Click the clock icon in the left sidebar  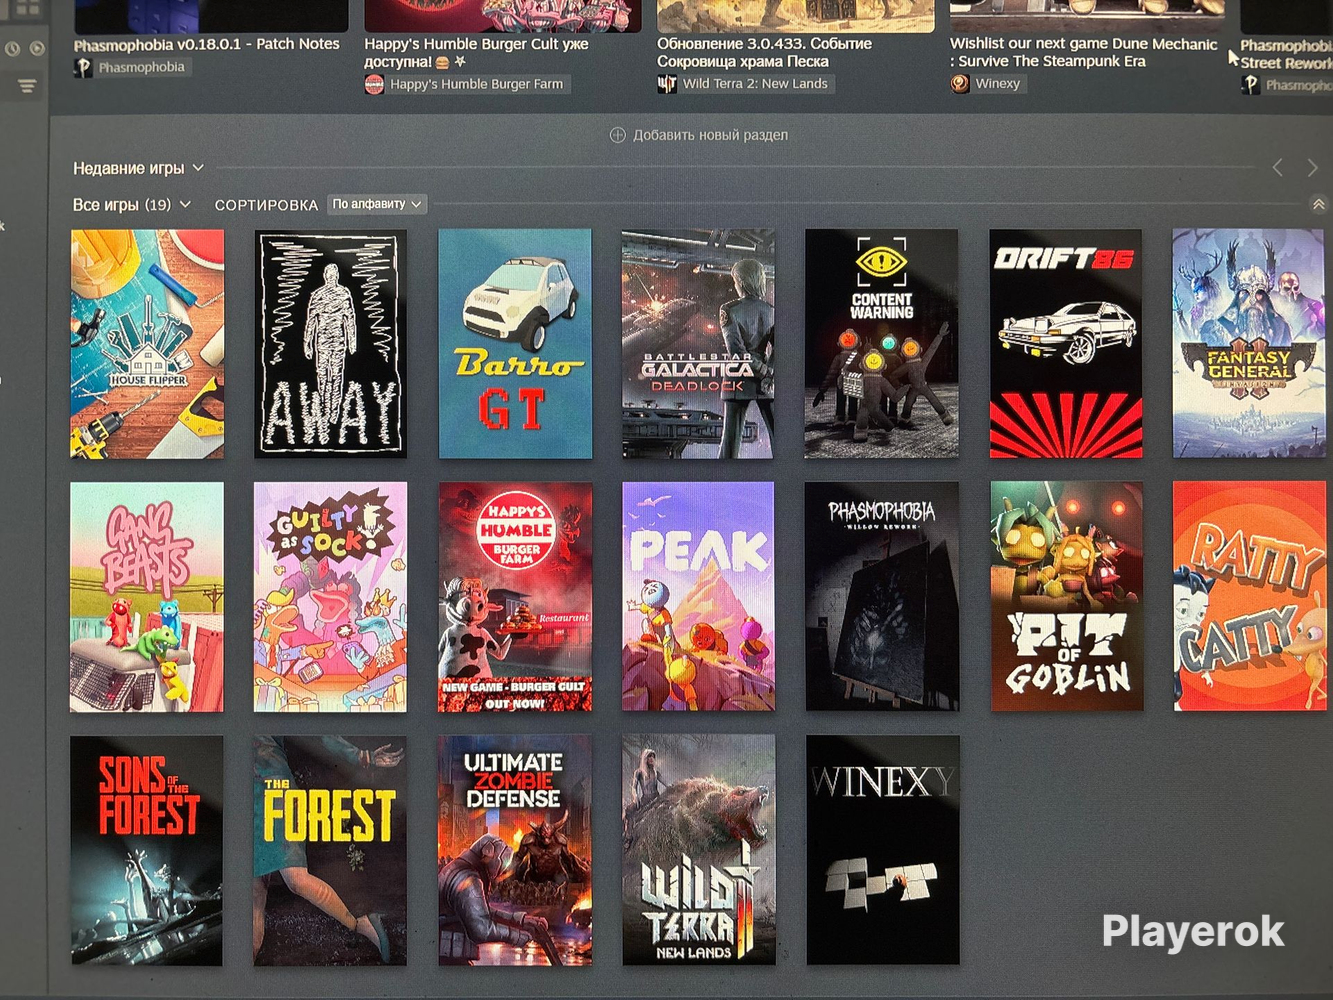[12, 48]
